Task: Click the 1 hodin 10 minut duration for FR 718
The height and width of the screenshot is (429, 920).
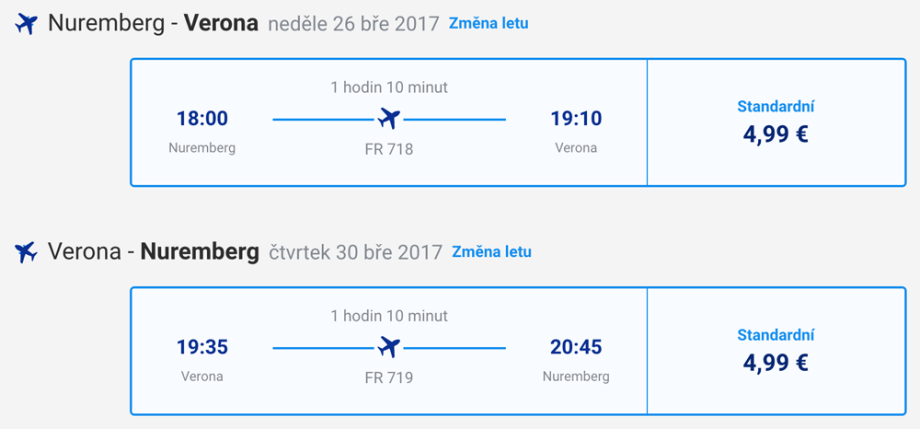Action: coord(389,87)
